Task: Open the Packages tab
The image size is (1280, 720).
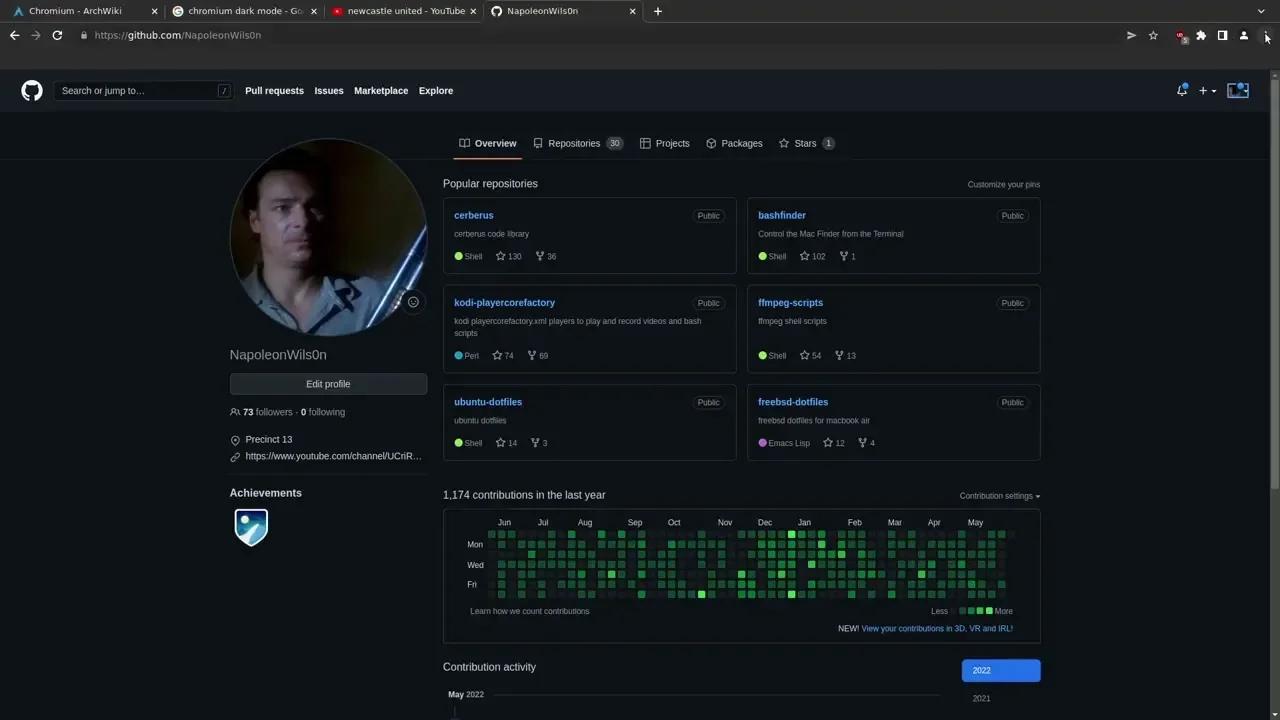Action: 734,143
